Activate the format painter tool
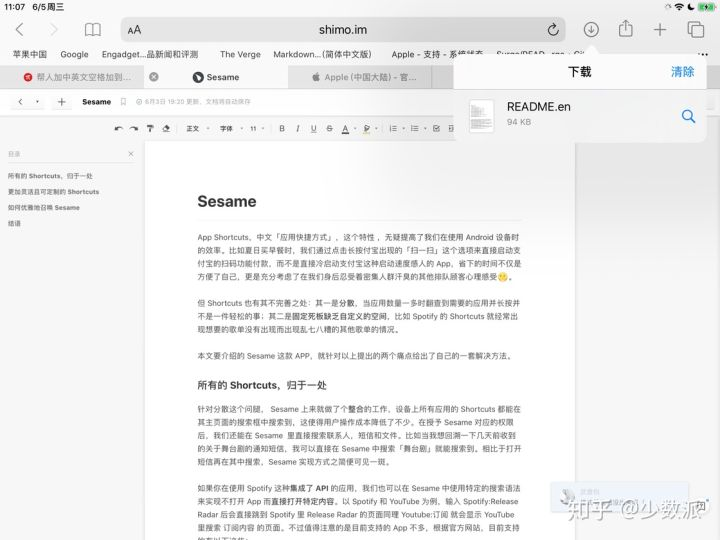 tap(150, 129)
